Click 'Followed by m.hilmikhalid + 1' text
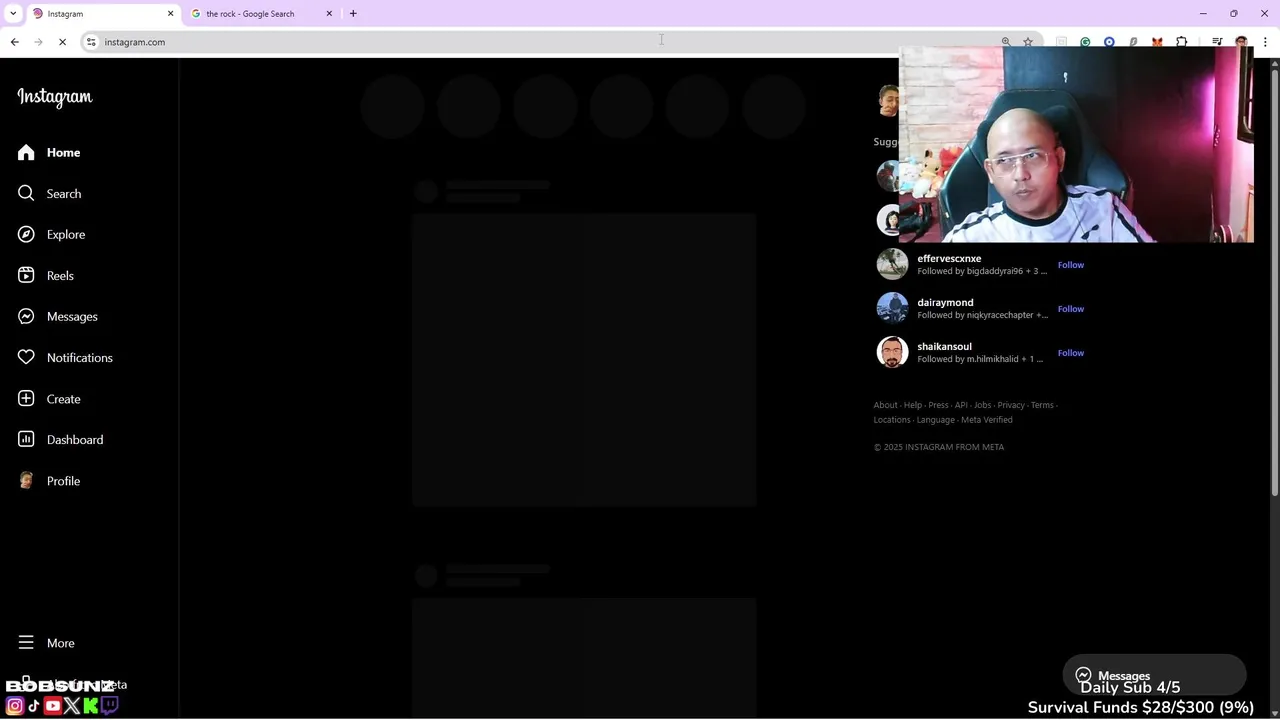The image size is (1280, 720). pos(980,359)
